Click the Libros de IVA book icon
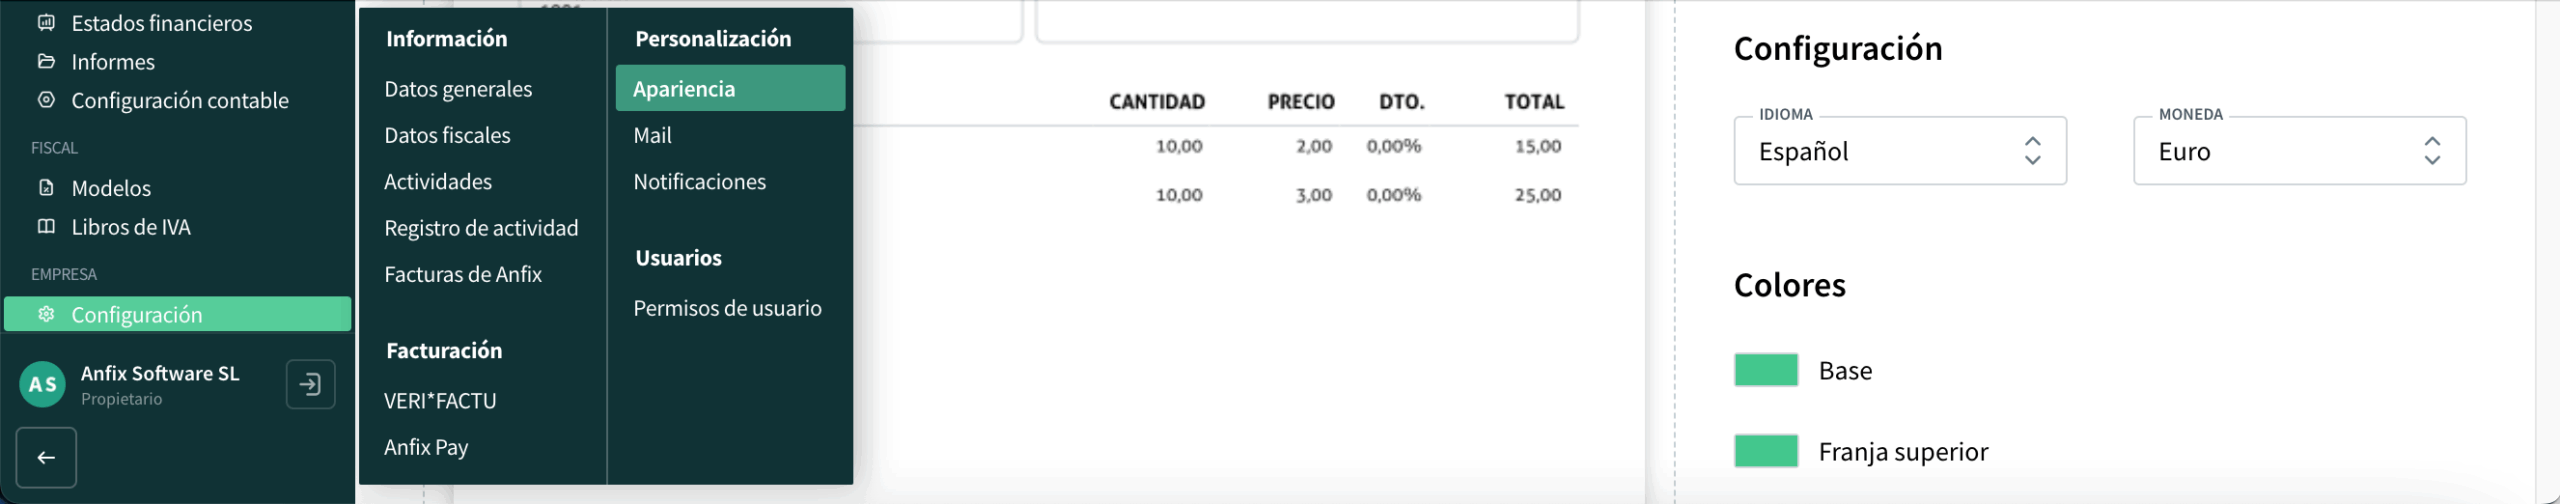Image resolution: width=2560 pixels, height=504 pixels. click(x=46, y=226)
